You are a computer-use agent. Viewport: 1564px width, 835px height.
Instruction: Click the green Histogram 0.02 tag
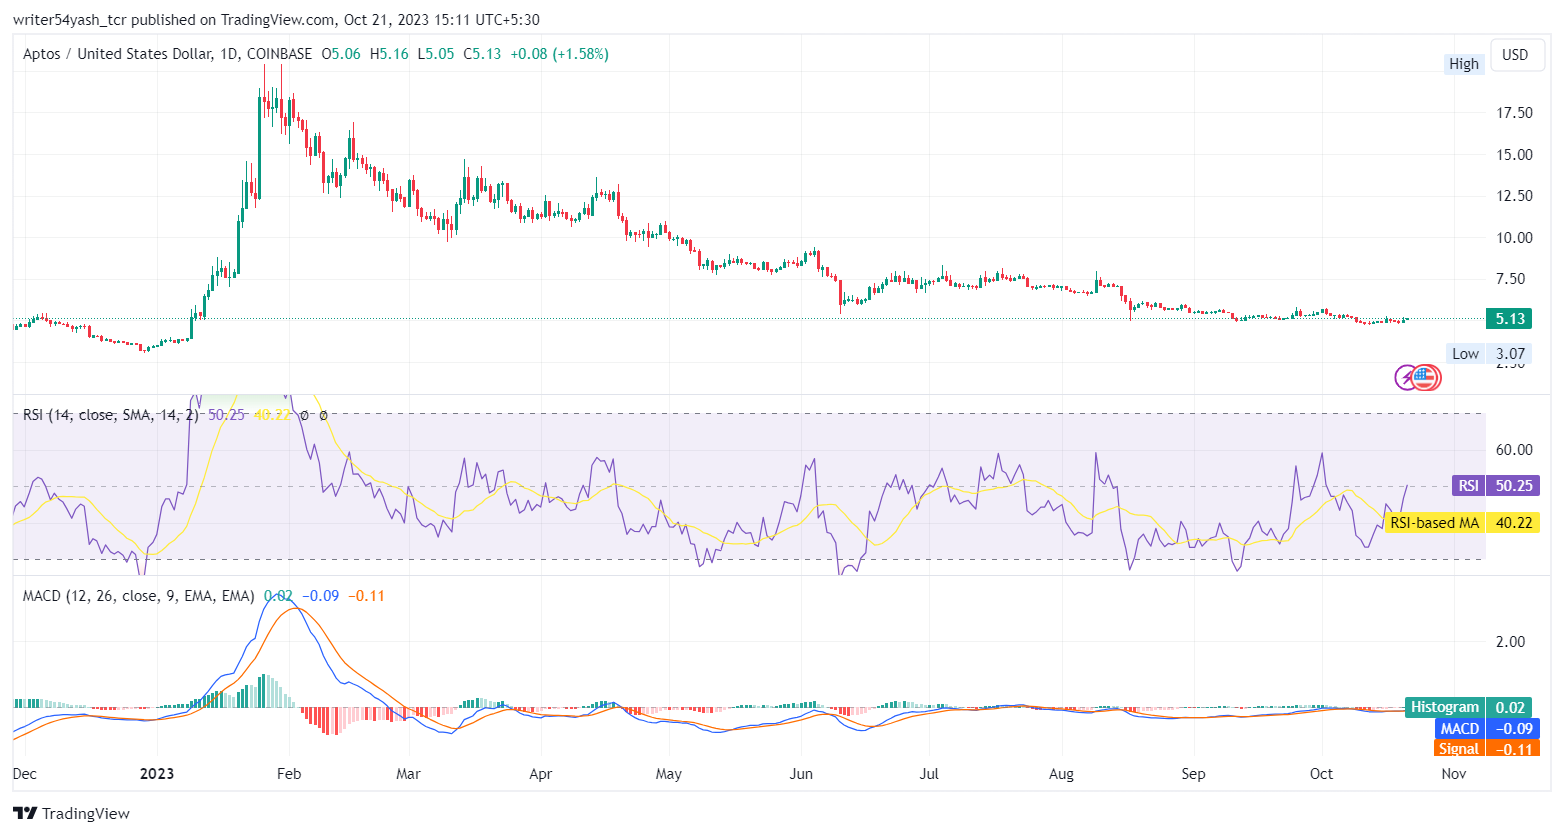click(1468, 708)
